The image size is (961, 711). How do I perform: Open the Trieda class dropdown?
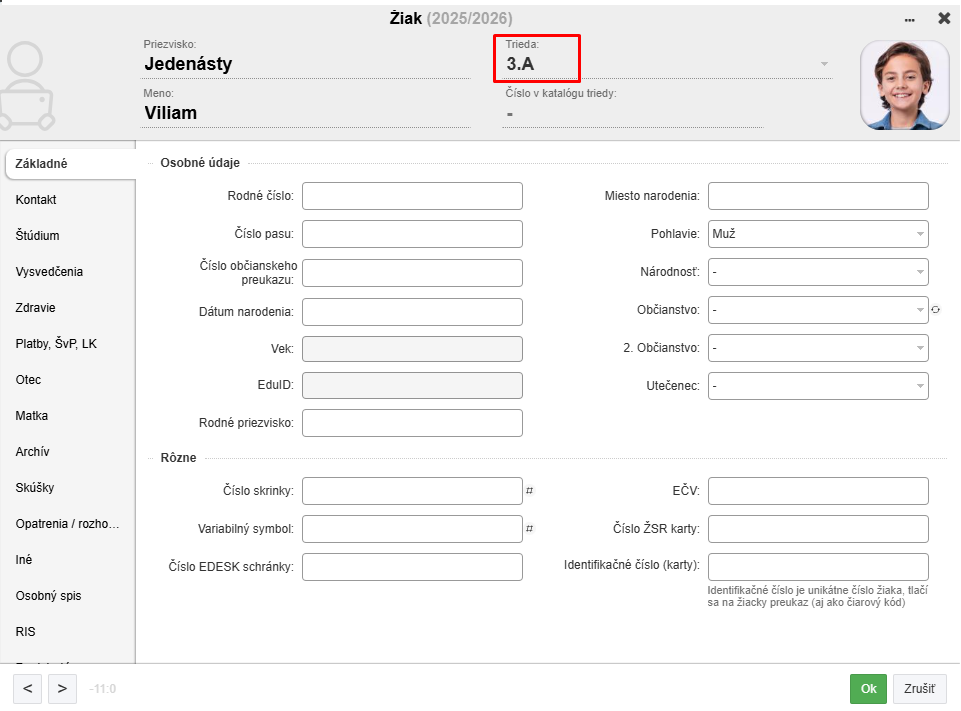[x=824, y=64]
